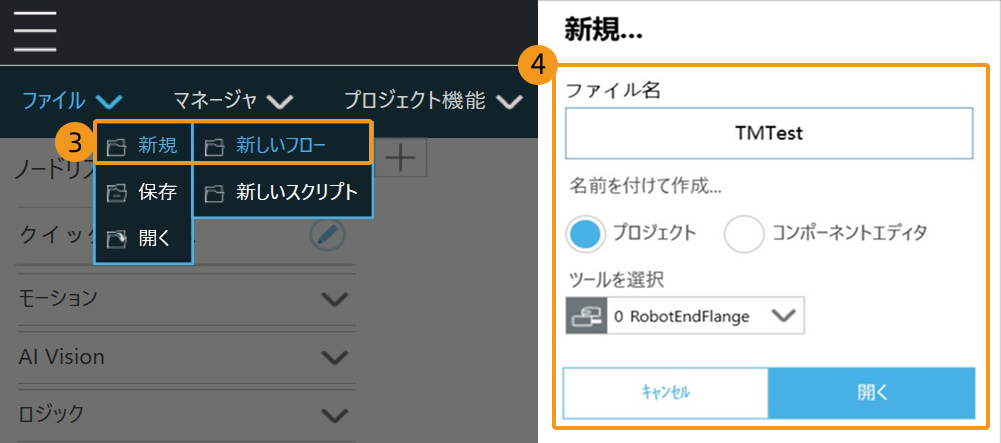Open the hamburger main menu
This screenshot has width=1001, height=443.
pyautogui.click(x=35, y=31)
